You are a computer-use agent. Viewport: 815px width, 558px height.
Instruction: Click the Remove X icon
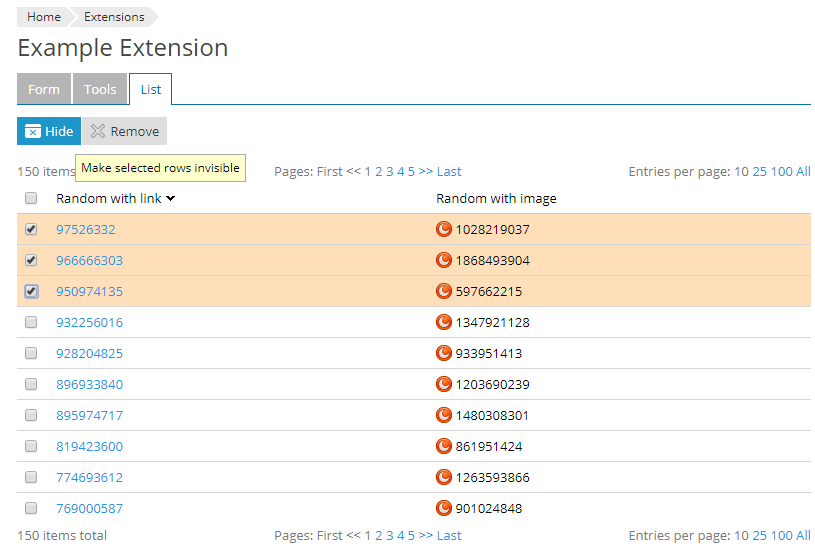tap(98, 131)
